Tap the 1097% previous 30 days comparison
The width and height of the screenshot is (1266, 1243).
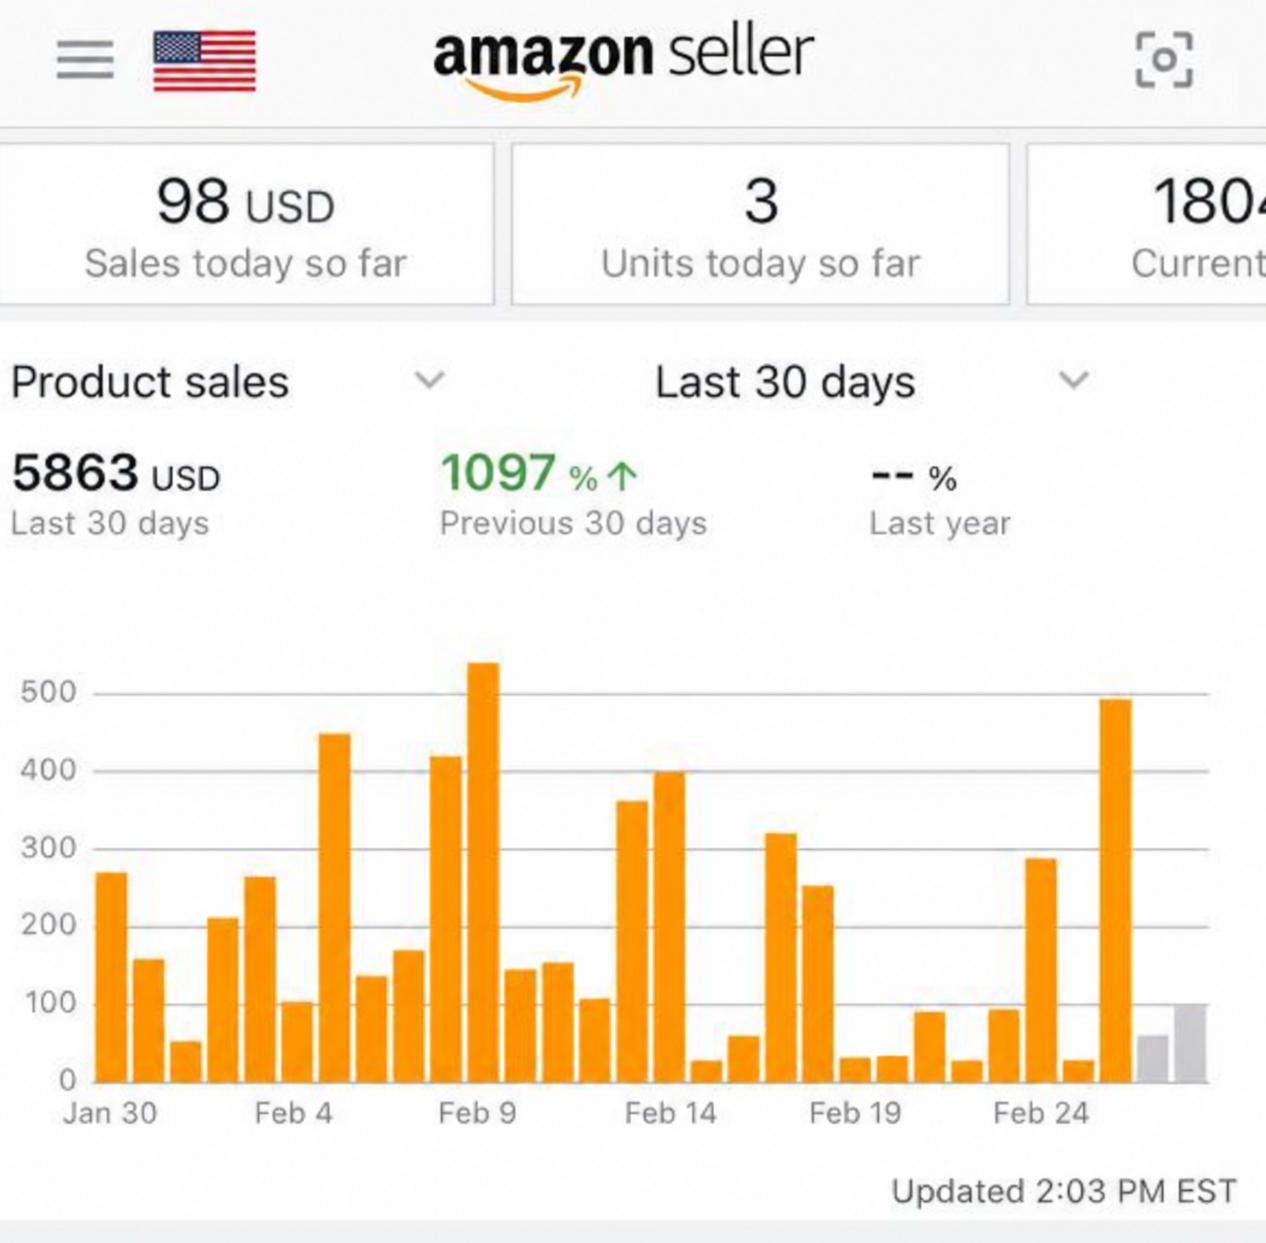click(538, 474)
